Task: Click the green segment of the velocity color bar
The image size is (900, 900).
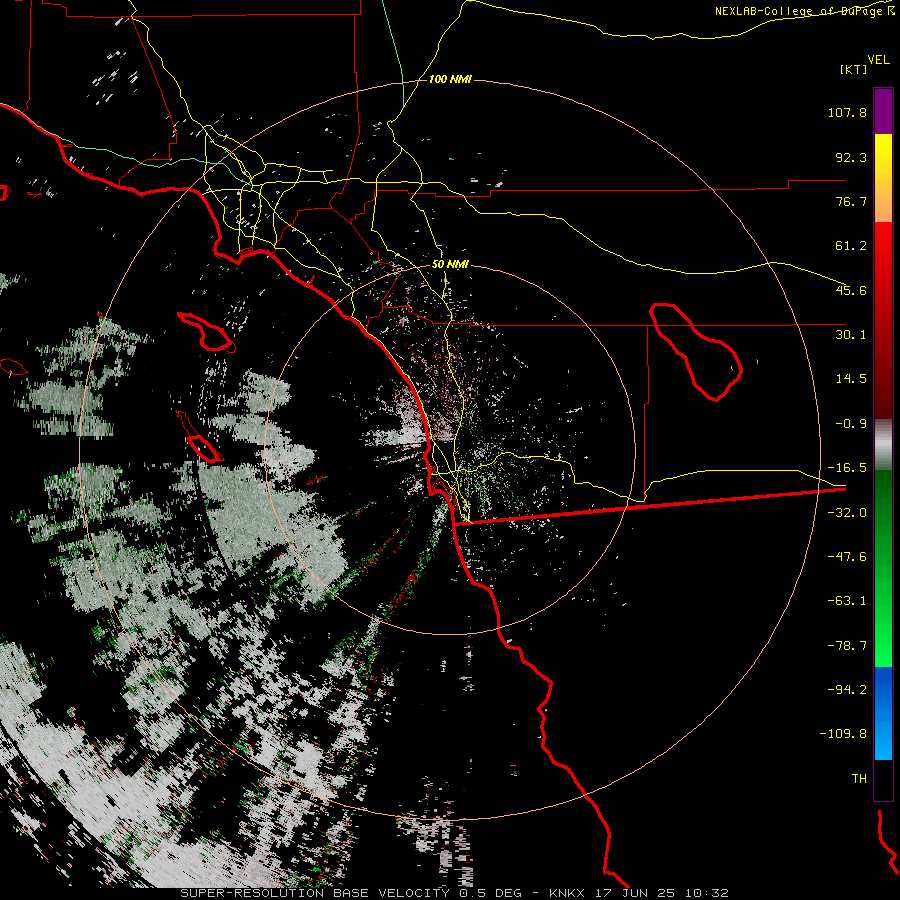Action: [x=883, y=568]
